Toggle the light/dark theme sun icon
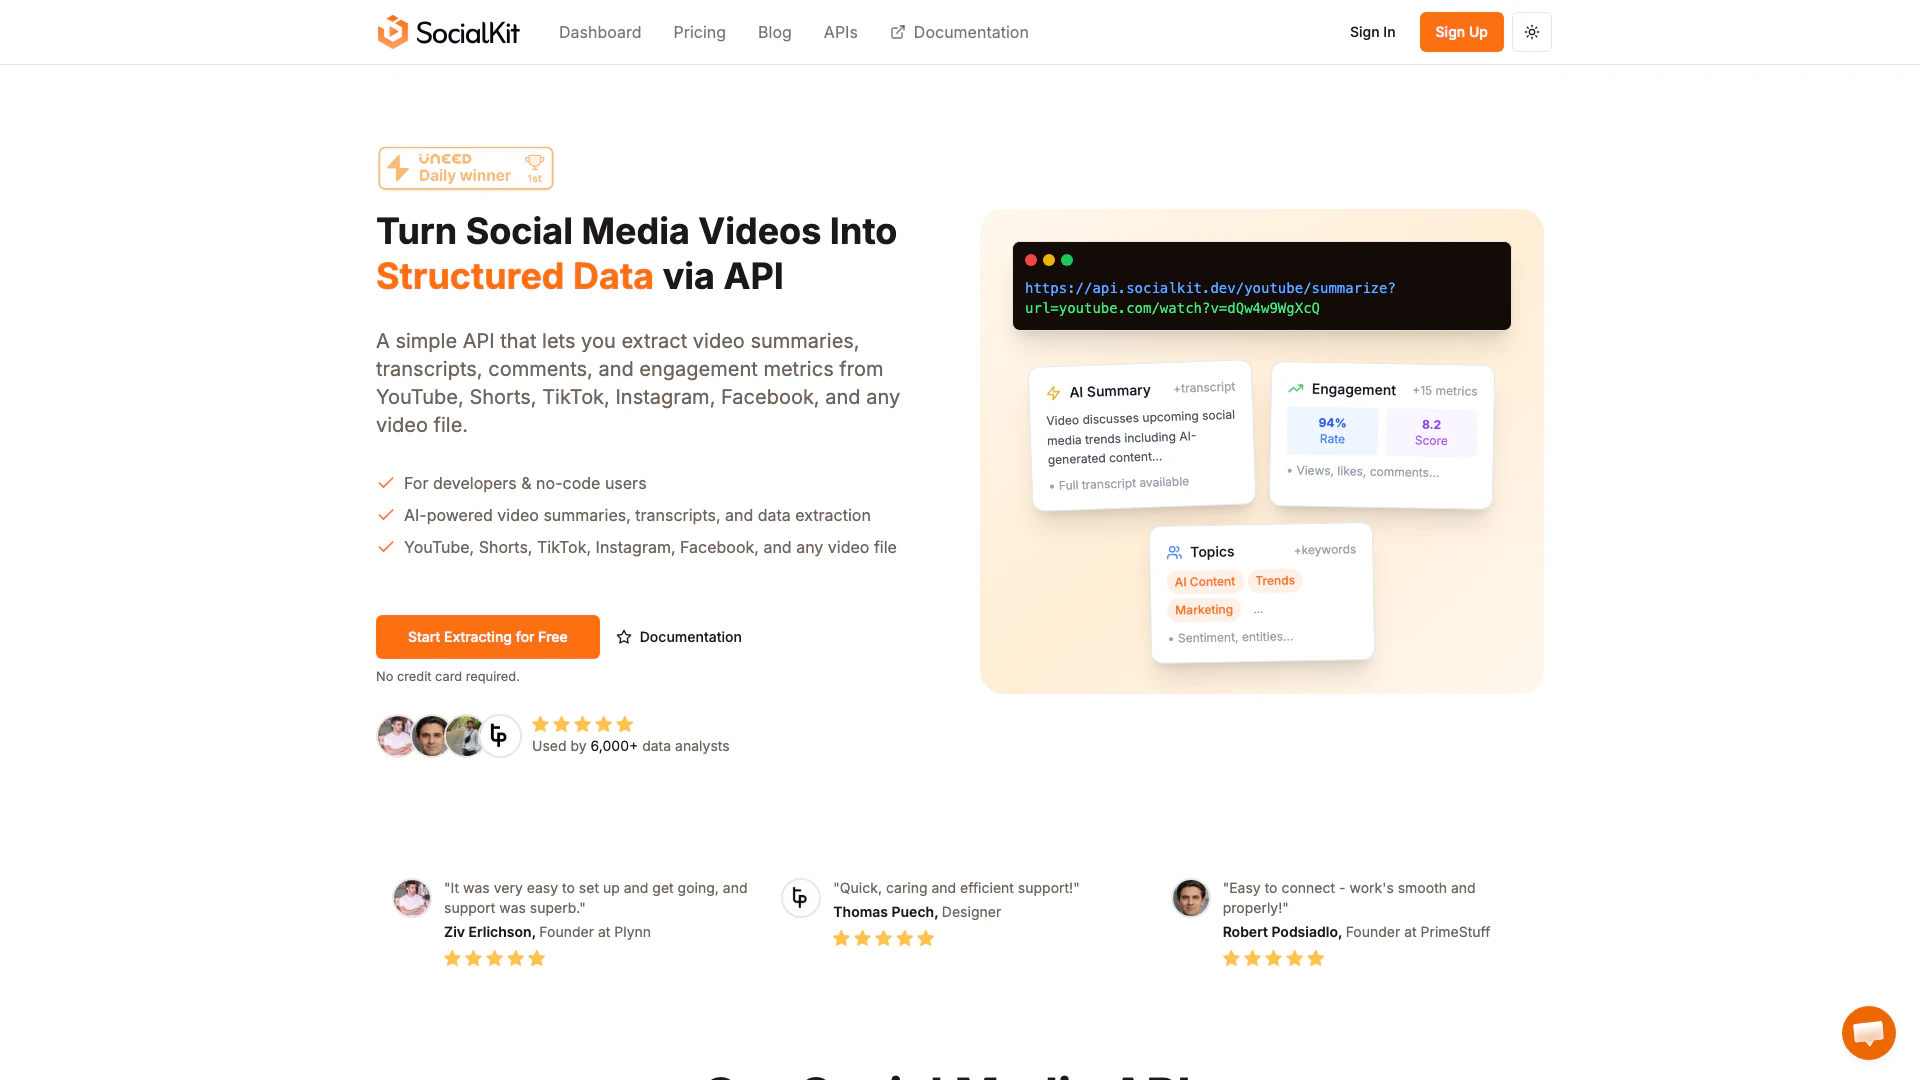 tap(1532, 32)
